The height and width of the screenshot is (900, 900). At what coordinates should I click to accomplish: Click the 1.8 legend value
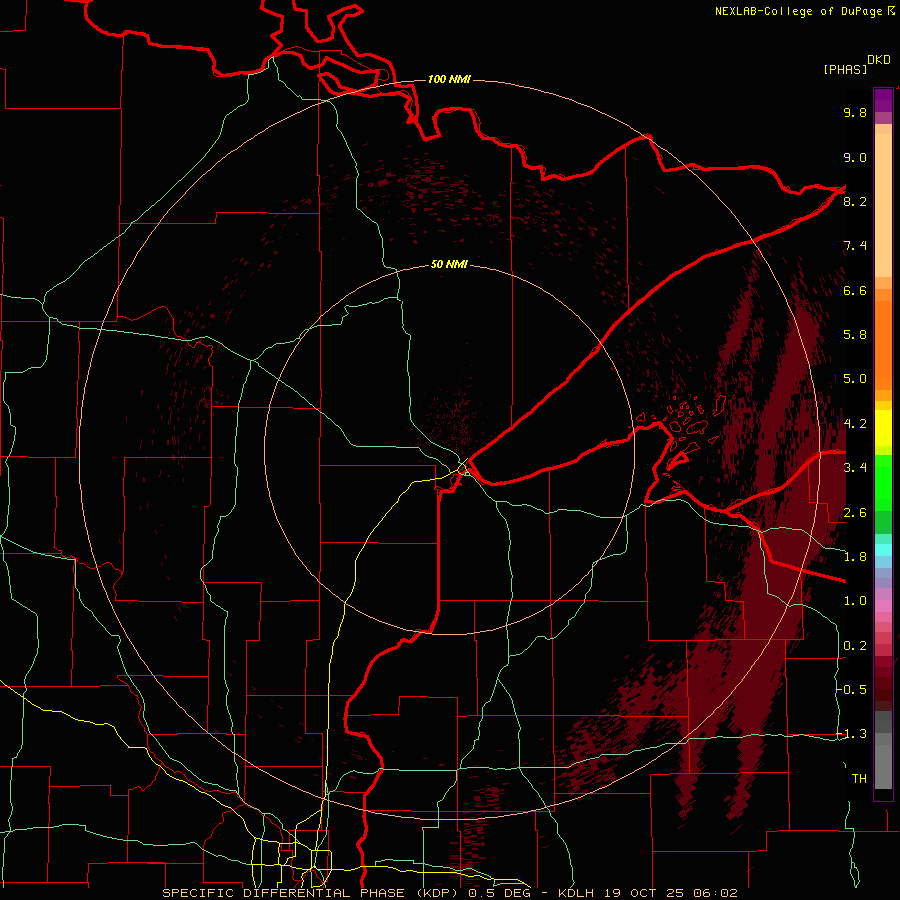click(855, 557)
